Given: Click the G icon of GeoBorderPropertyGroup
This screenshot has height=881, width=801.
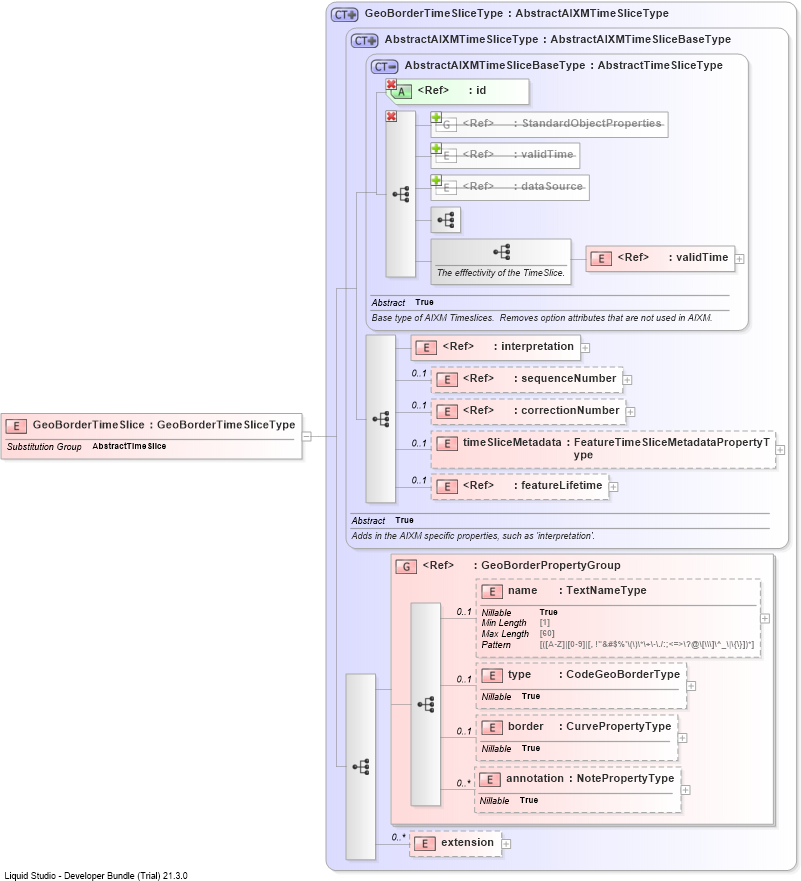Looking at the screenshot, I should coord(406,567).
